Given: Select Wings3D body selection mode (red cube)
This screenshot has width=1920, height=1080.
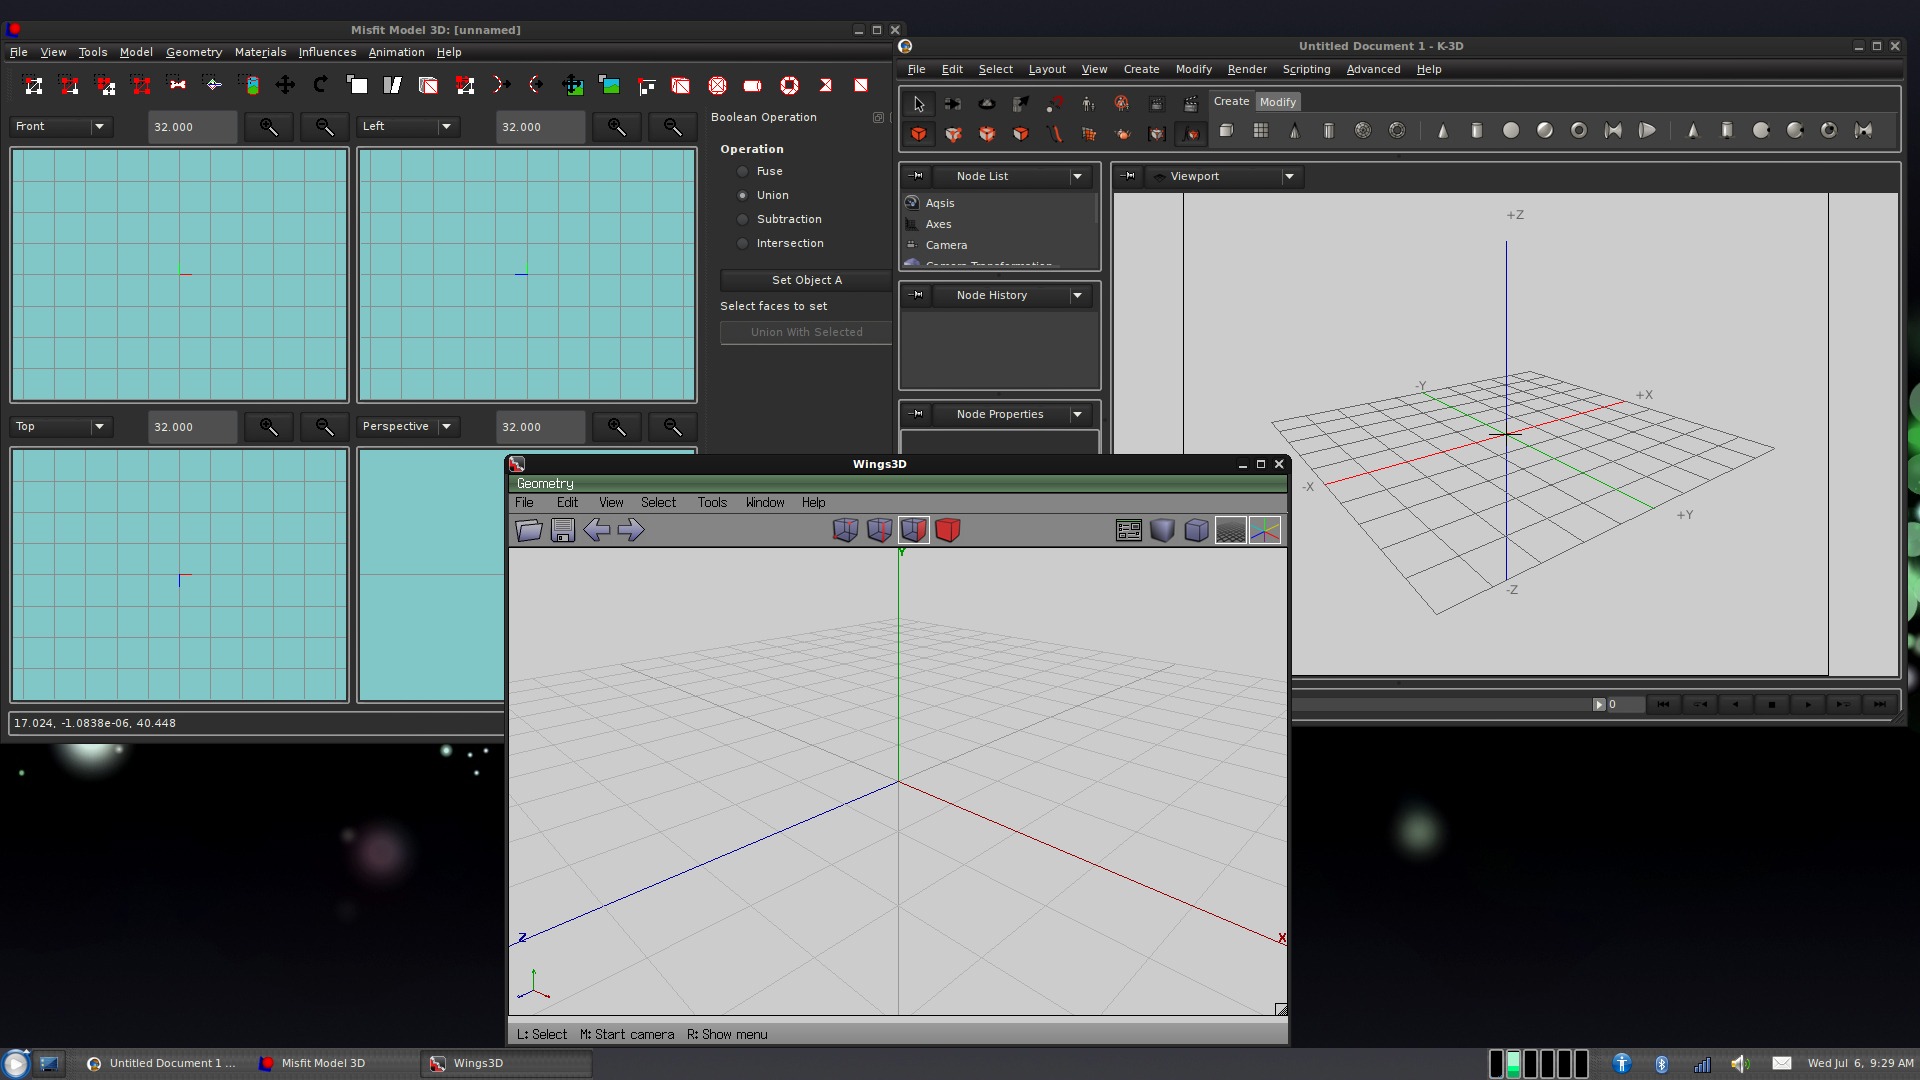Looking at the screenshot, I should pyautogui.click(x=947, y=530).
